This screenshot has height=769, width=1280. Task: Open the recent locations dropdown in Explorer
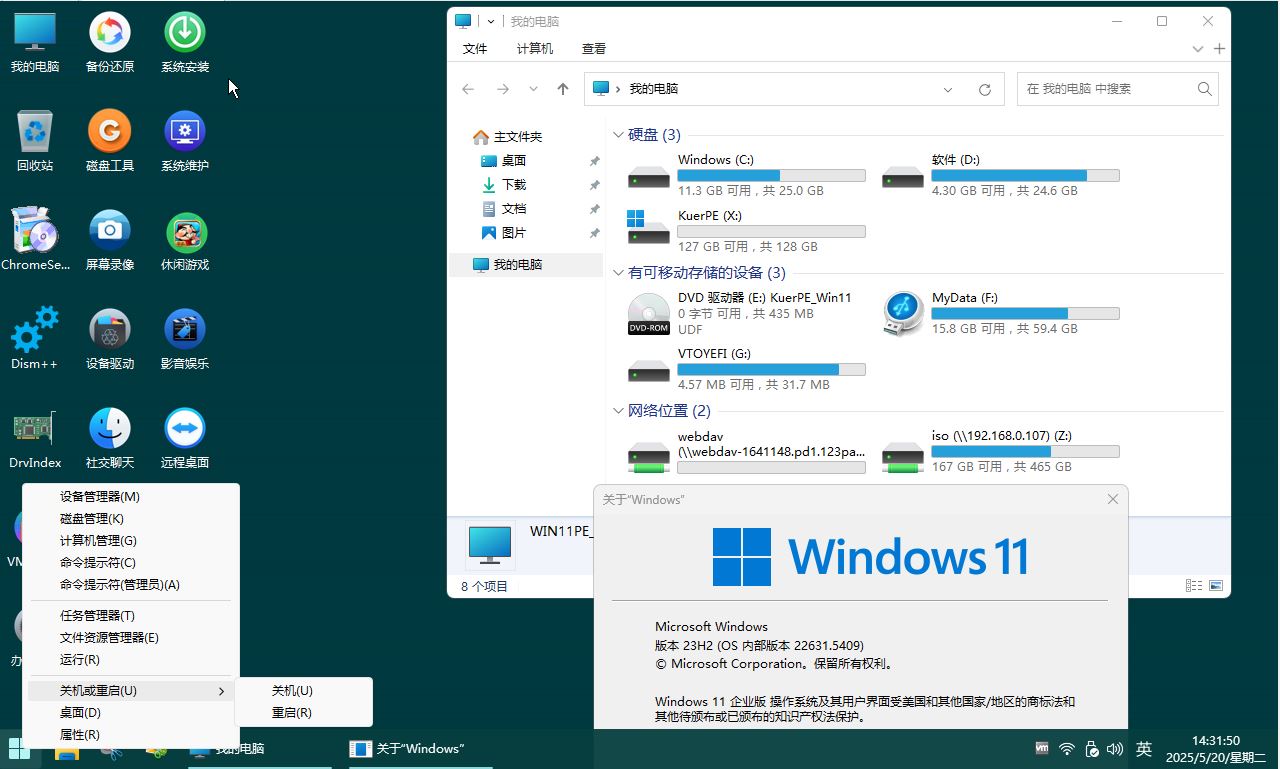pyautogui.click(x=533, y=89)
